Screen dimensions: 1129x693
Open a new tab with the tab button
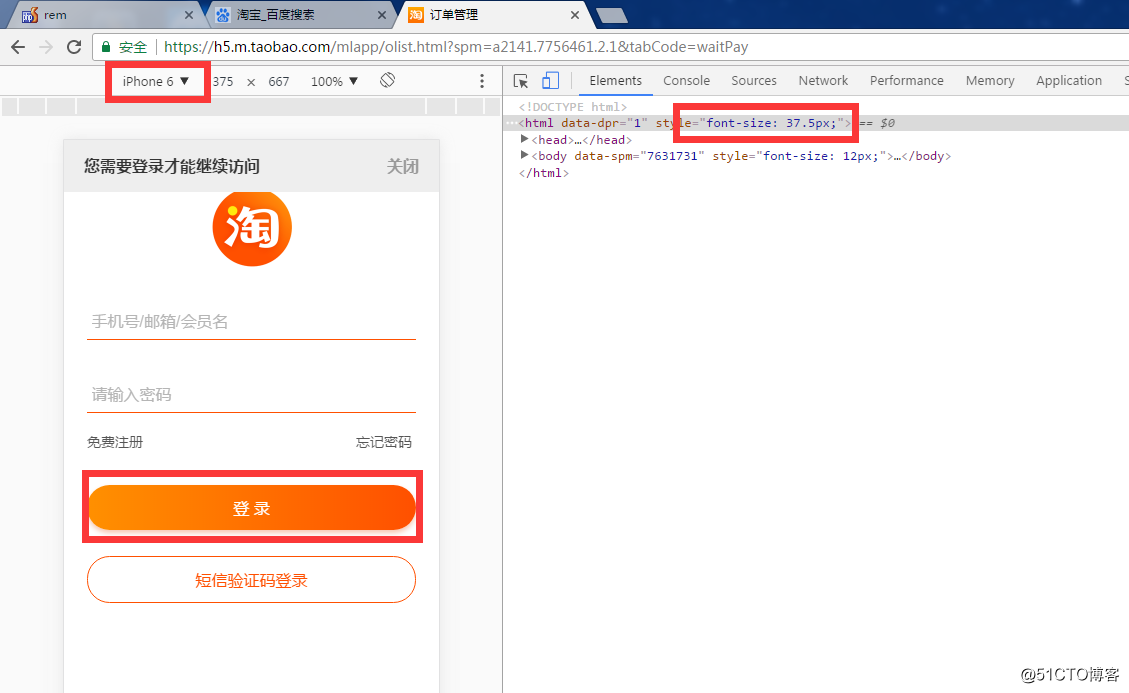click(612, 15)
